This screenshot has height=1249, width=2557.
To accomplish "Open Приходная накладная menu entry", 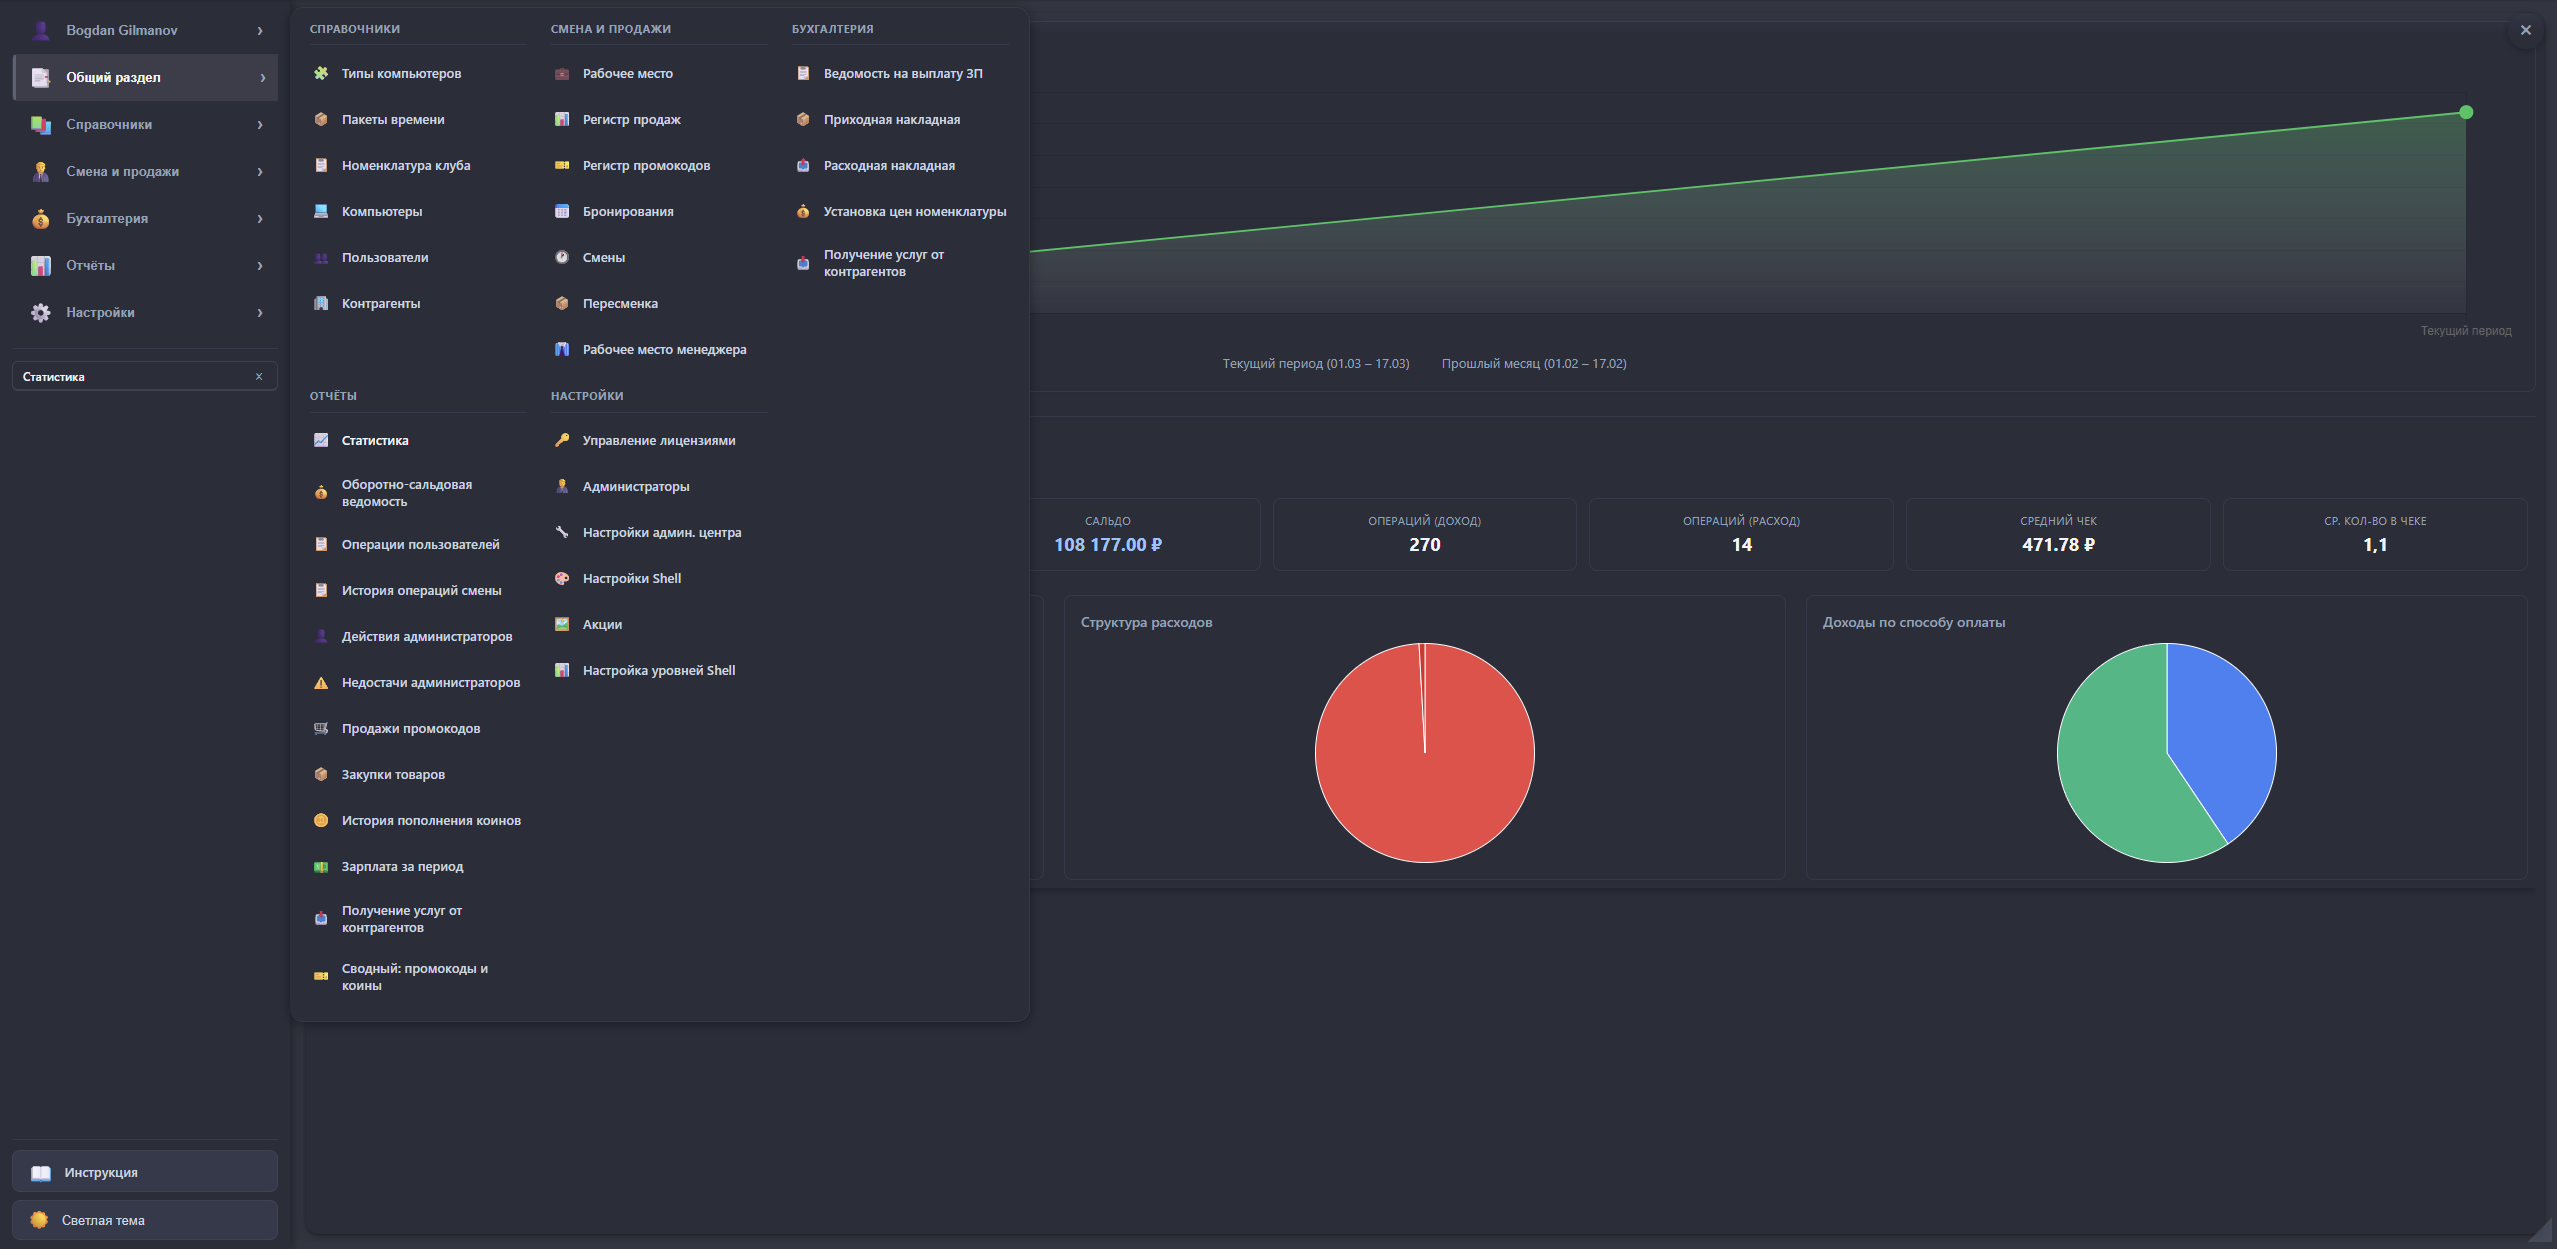I will pos(891,119).
